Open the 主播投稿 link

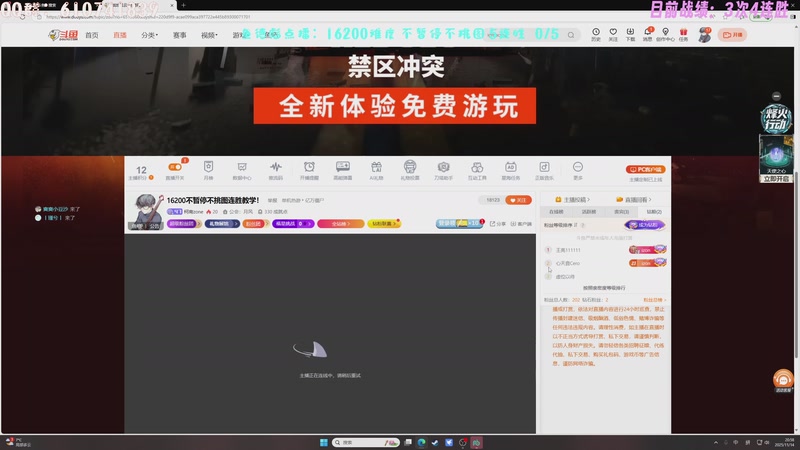572,199
